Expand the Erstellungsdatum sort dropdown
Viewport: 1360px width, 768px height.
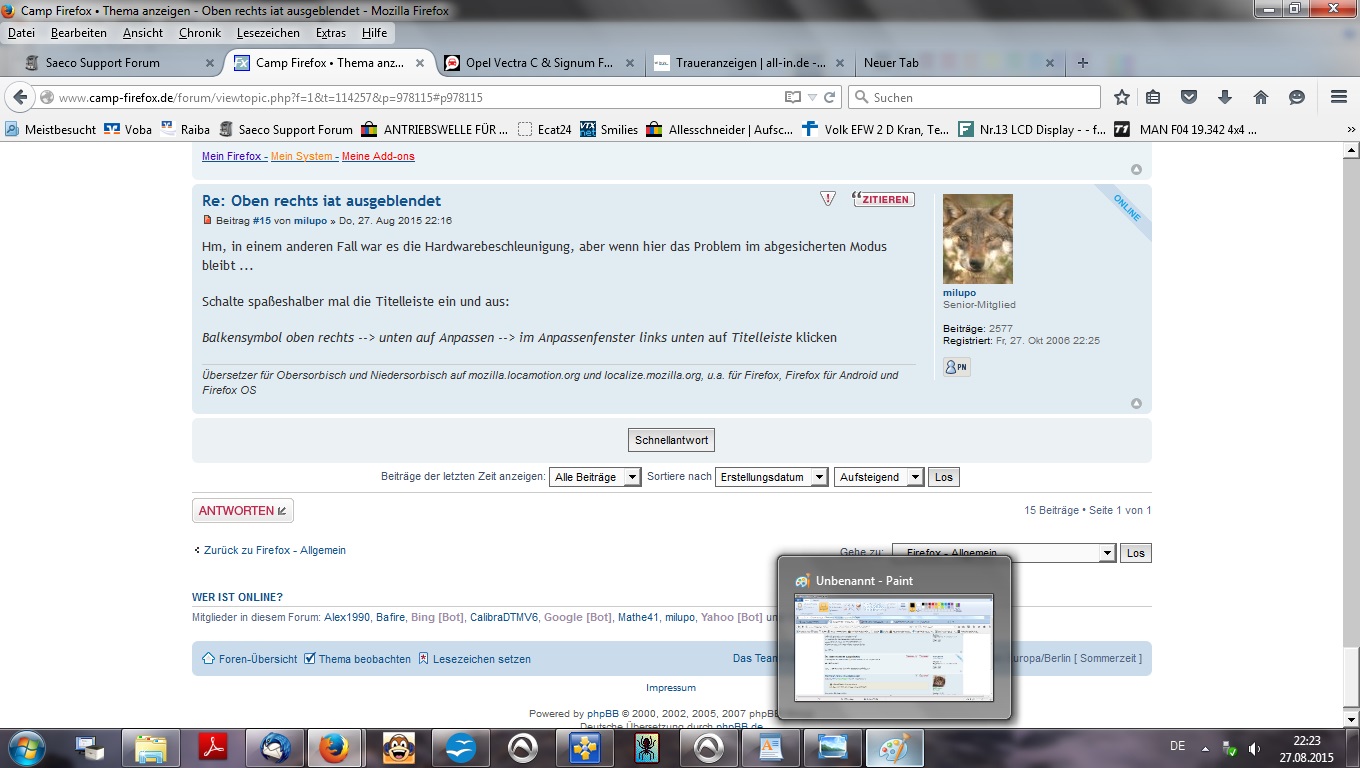tap(771, 477)
